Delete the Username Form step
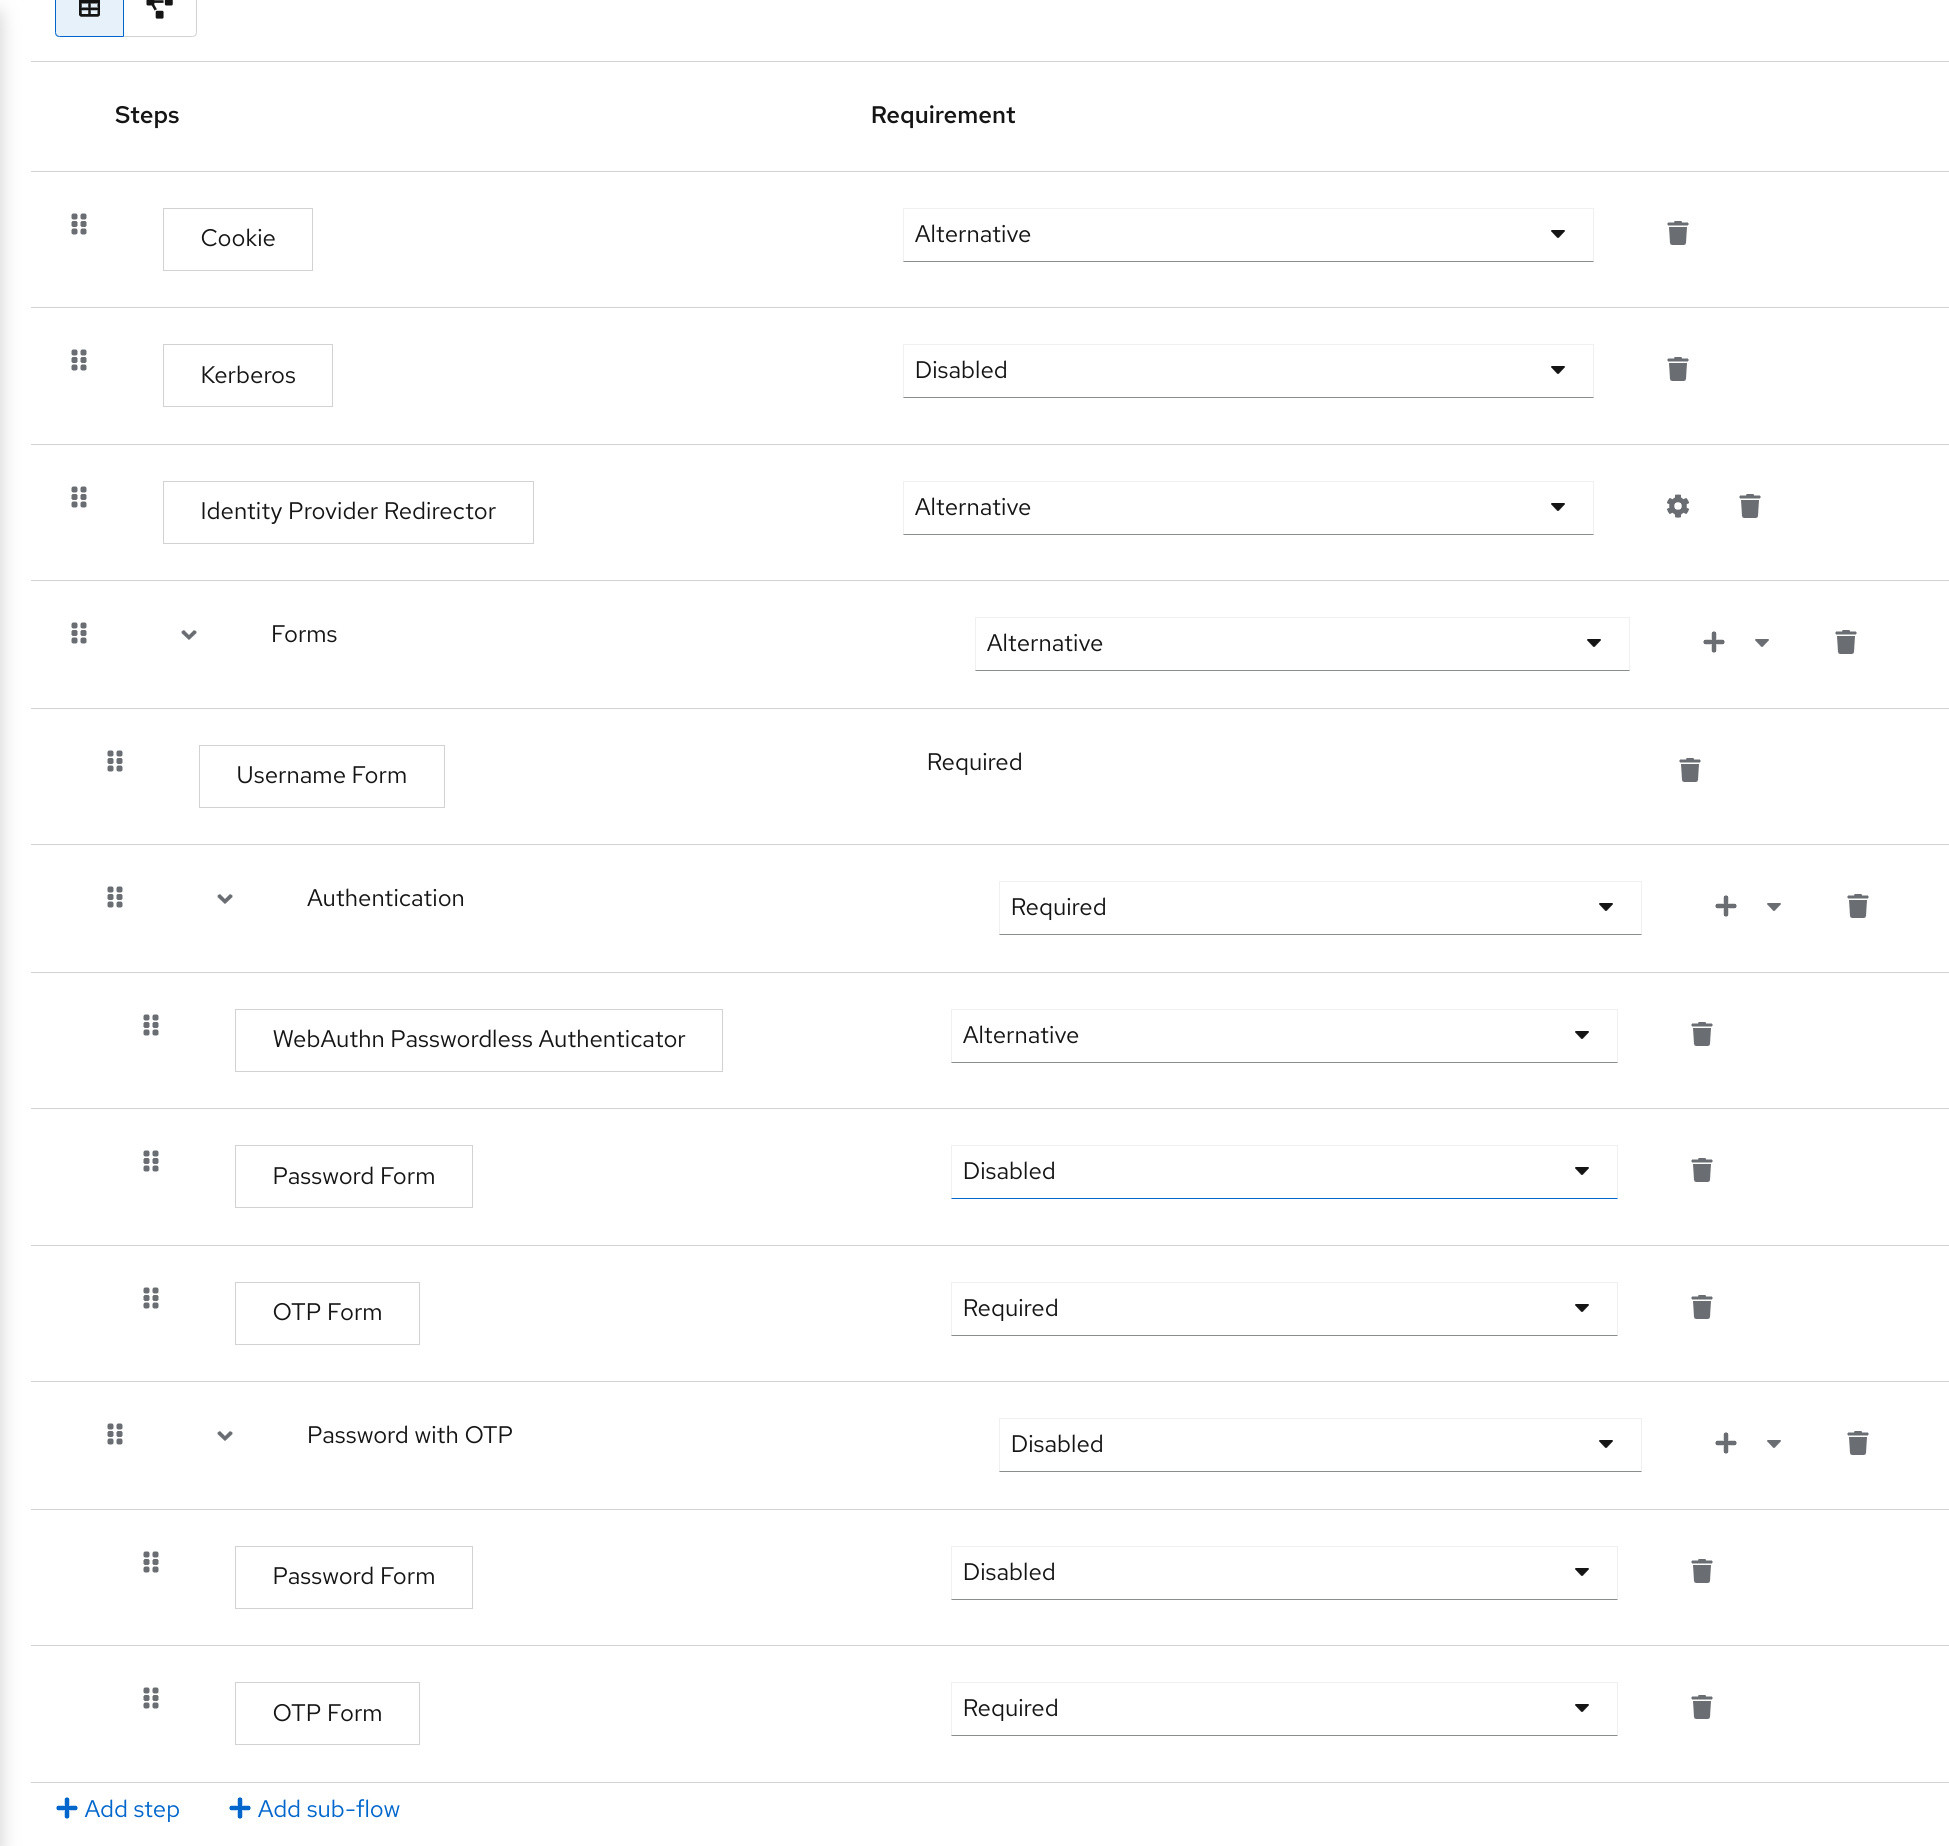 click(x=1689, y=769)
